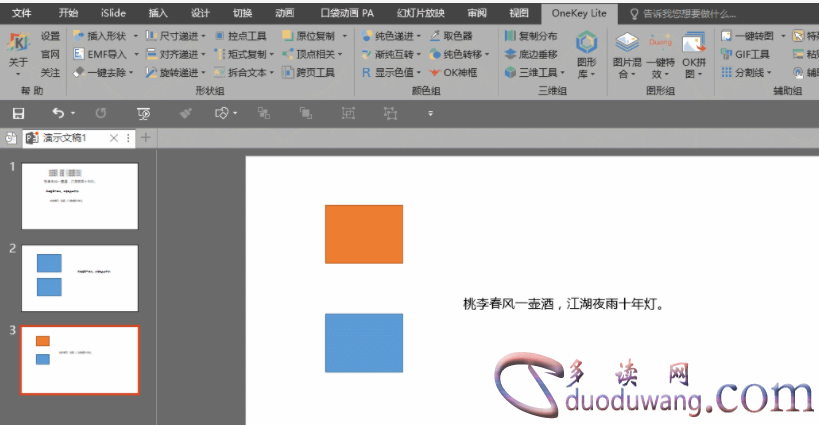819x425 pixels.
Task: Select slide 2 thumbnail
Action: tap(80, 277)
